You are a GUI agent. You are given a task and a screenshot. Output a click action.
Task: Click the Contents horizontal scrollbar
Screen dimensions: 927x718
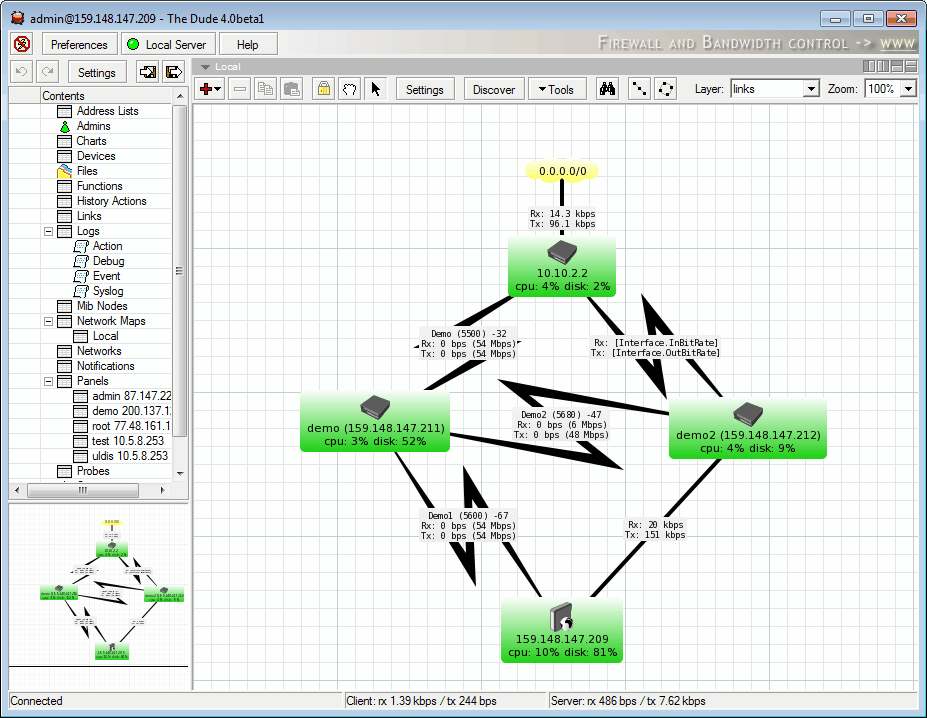(x=83, y=490)
